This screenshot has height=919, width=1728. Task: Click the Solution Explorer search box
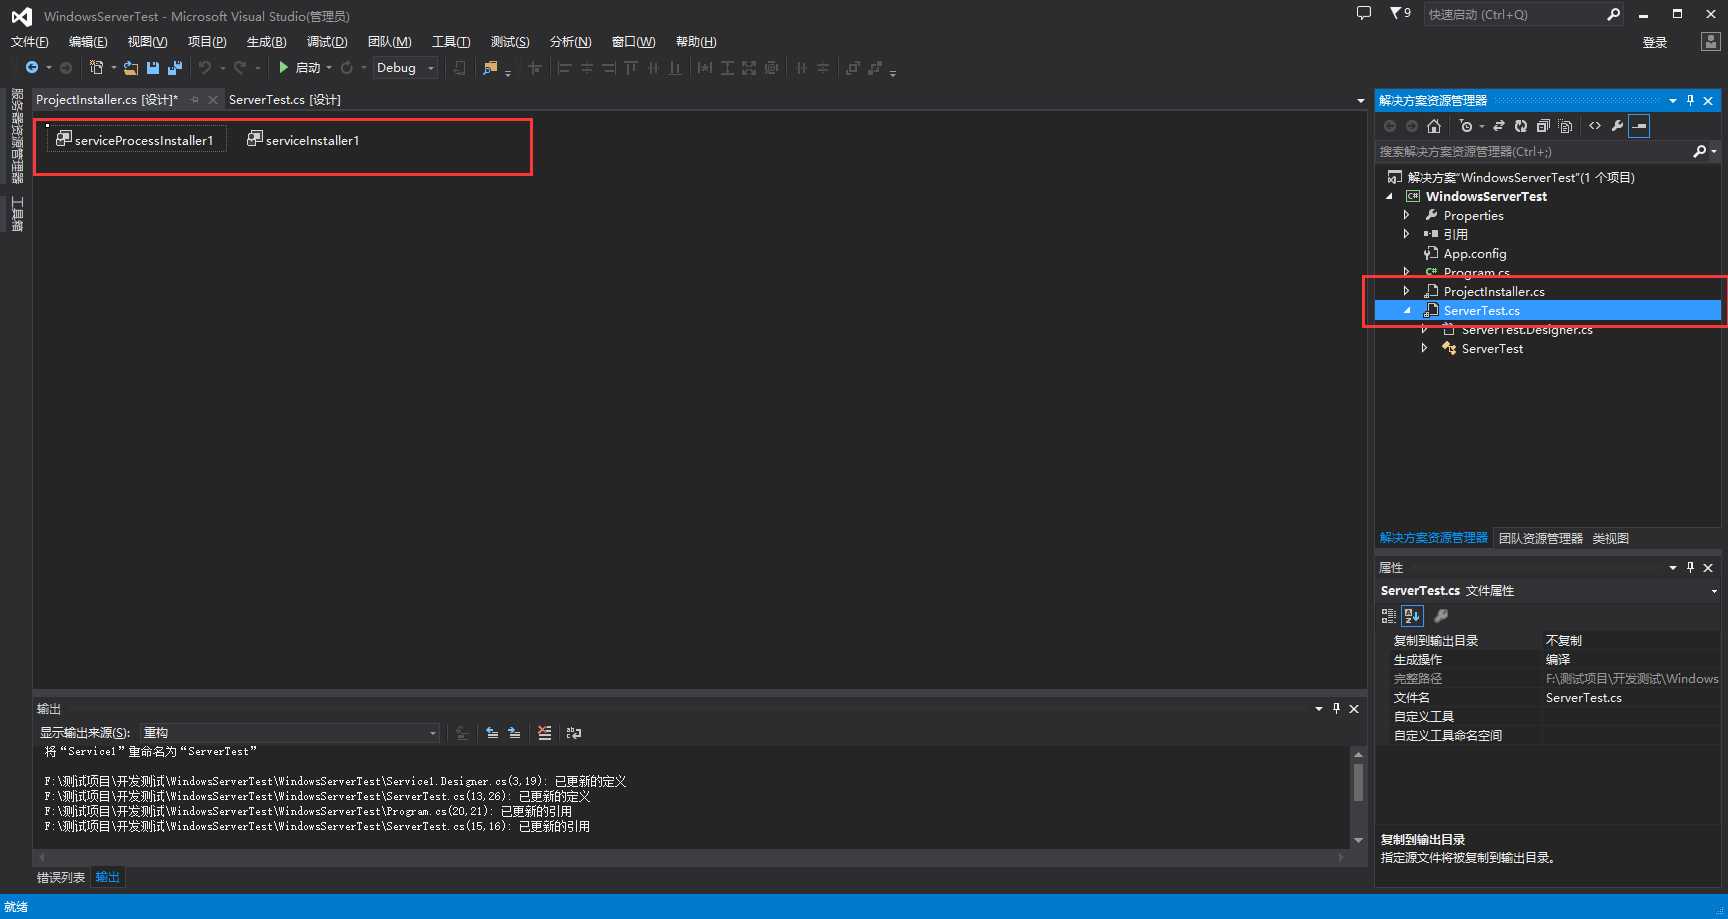(1533, 152)
